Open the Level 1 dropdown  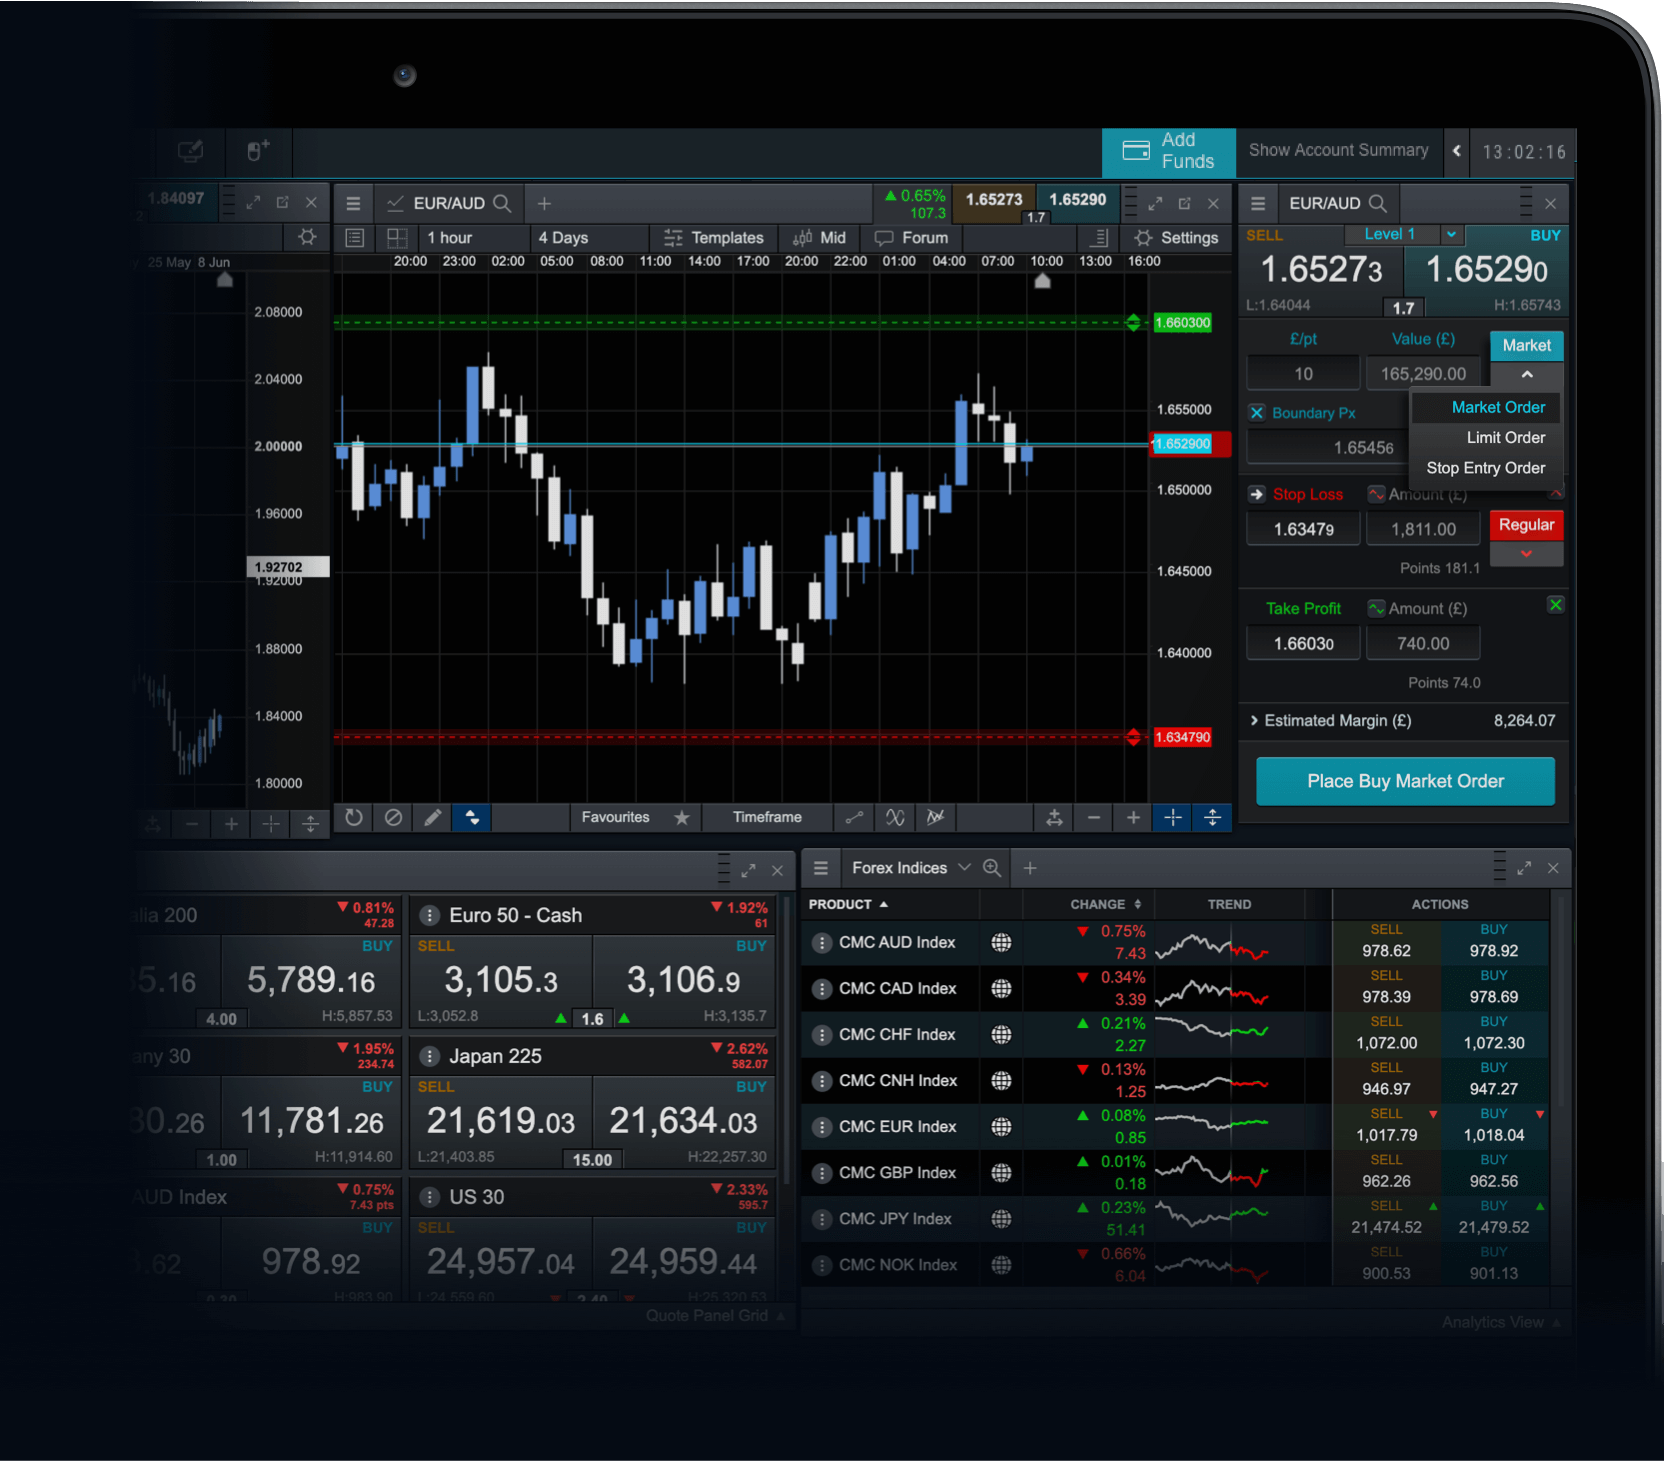coord(1450,234)
